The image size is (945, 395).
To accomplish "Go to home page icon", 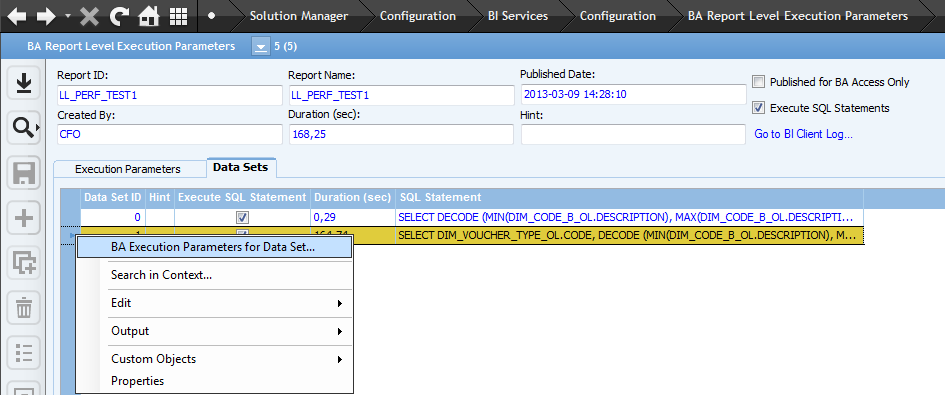I will click(148, 16).
